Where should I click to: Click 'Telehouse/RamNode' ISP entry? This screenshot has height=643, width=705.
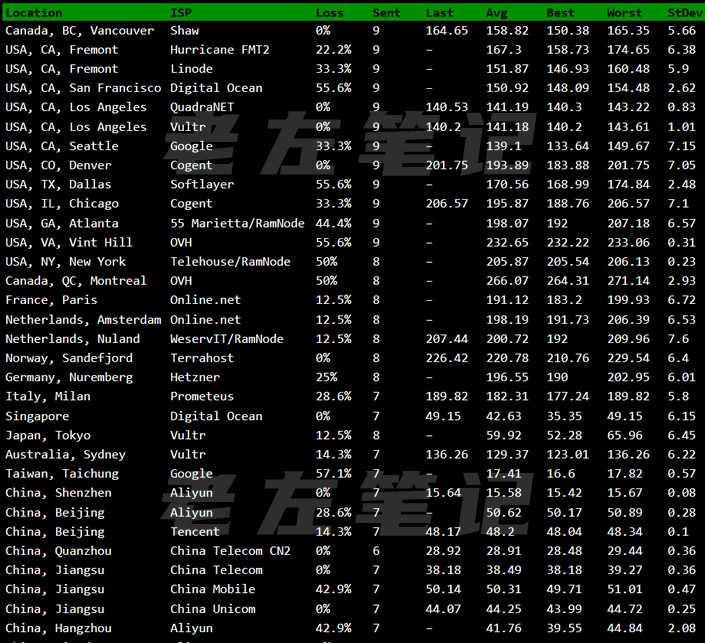tap(230, 261)
